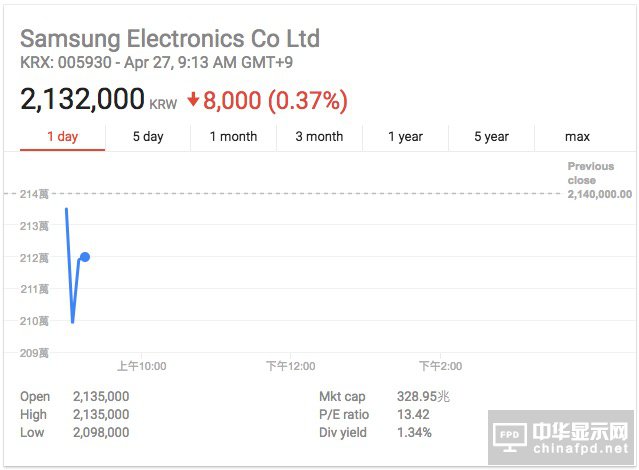Select the max range tab
This screenshot has width=639, height=470.
coord(577,137)
